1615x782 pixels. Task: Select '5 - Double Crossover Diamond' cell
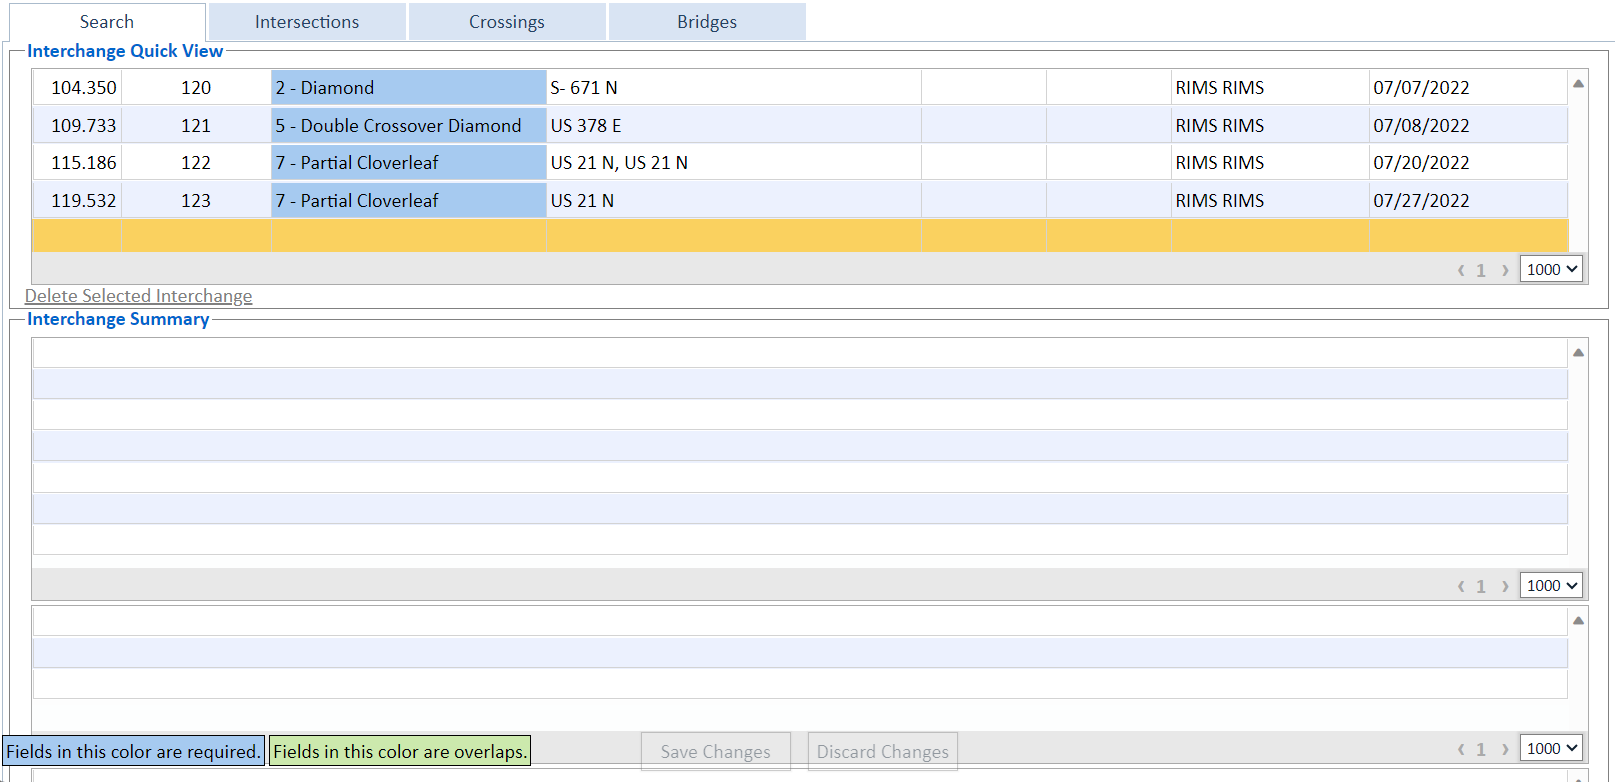point(408,125)
